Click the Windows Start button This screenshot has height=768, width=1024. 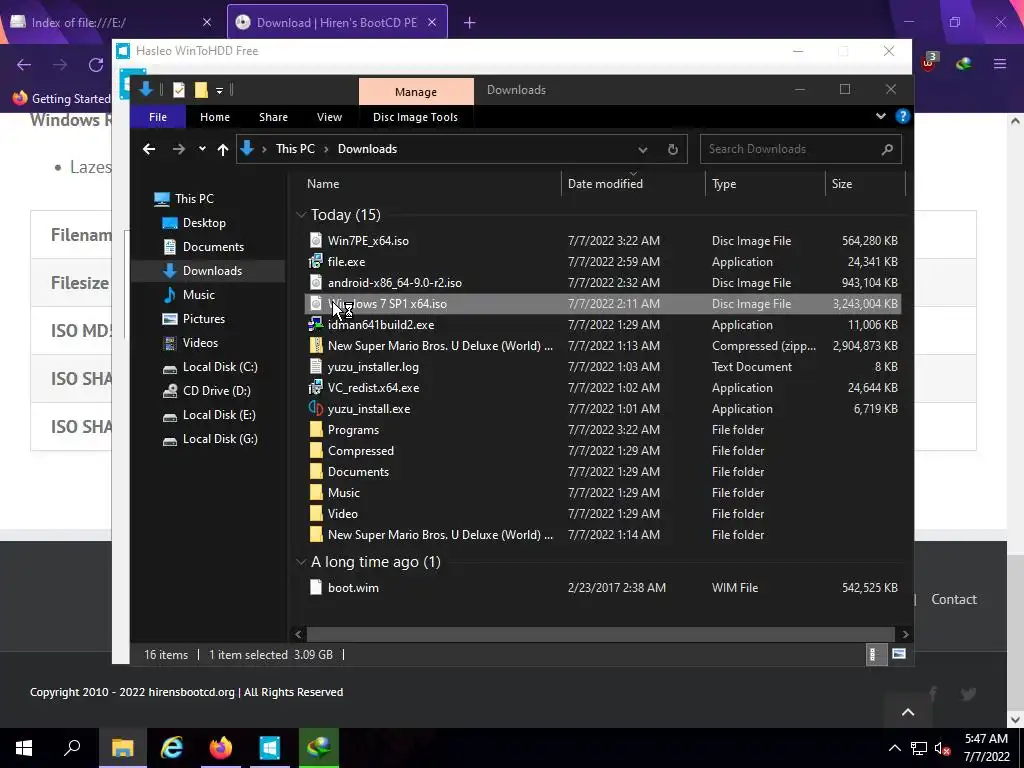24,748
